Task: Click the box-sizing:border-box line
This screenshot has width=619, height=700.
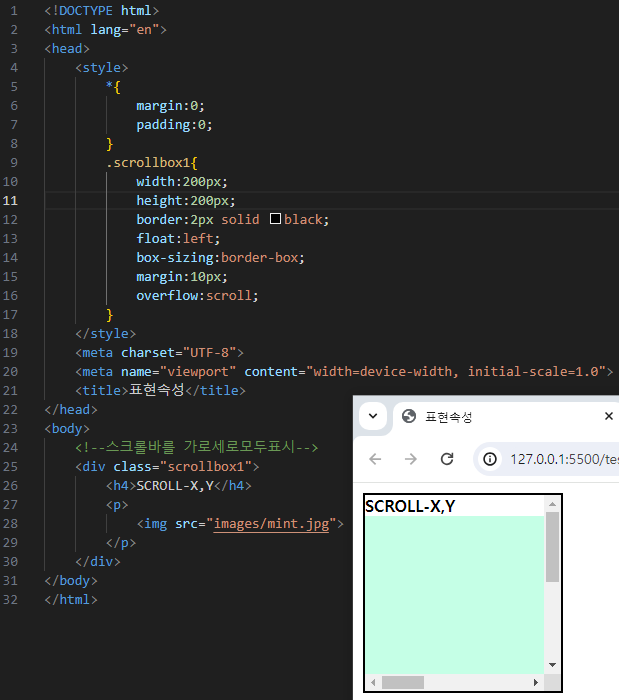Action: click(x=220, y=258)
